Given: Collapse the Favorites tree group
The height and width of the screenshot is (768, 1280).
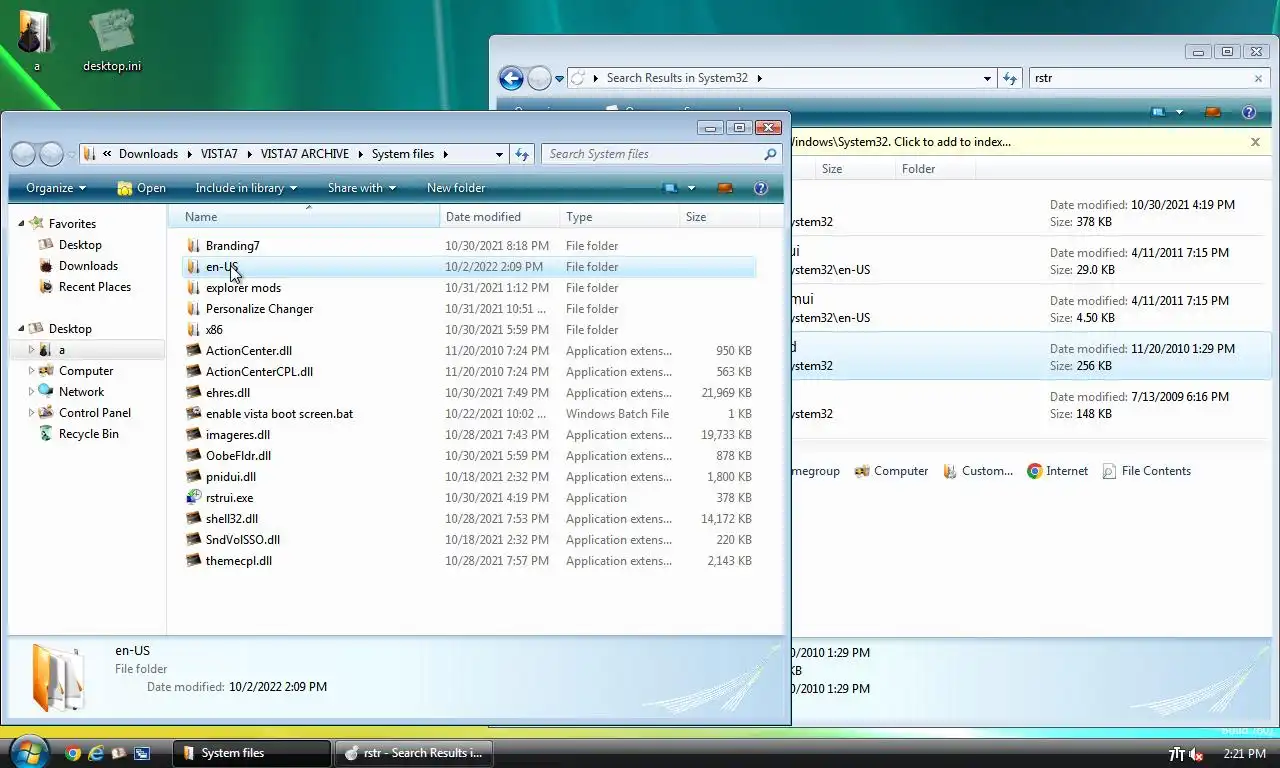Looking at the screenshot, I should pyautogui.click(x=22, y=224).
